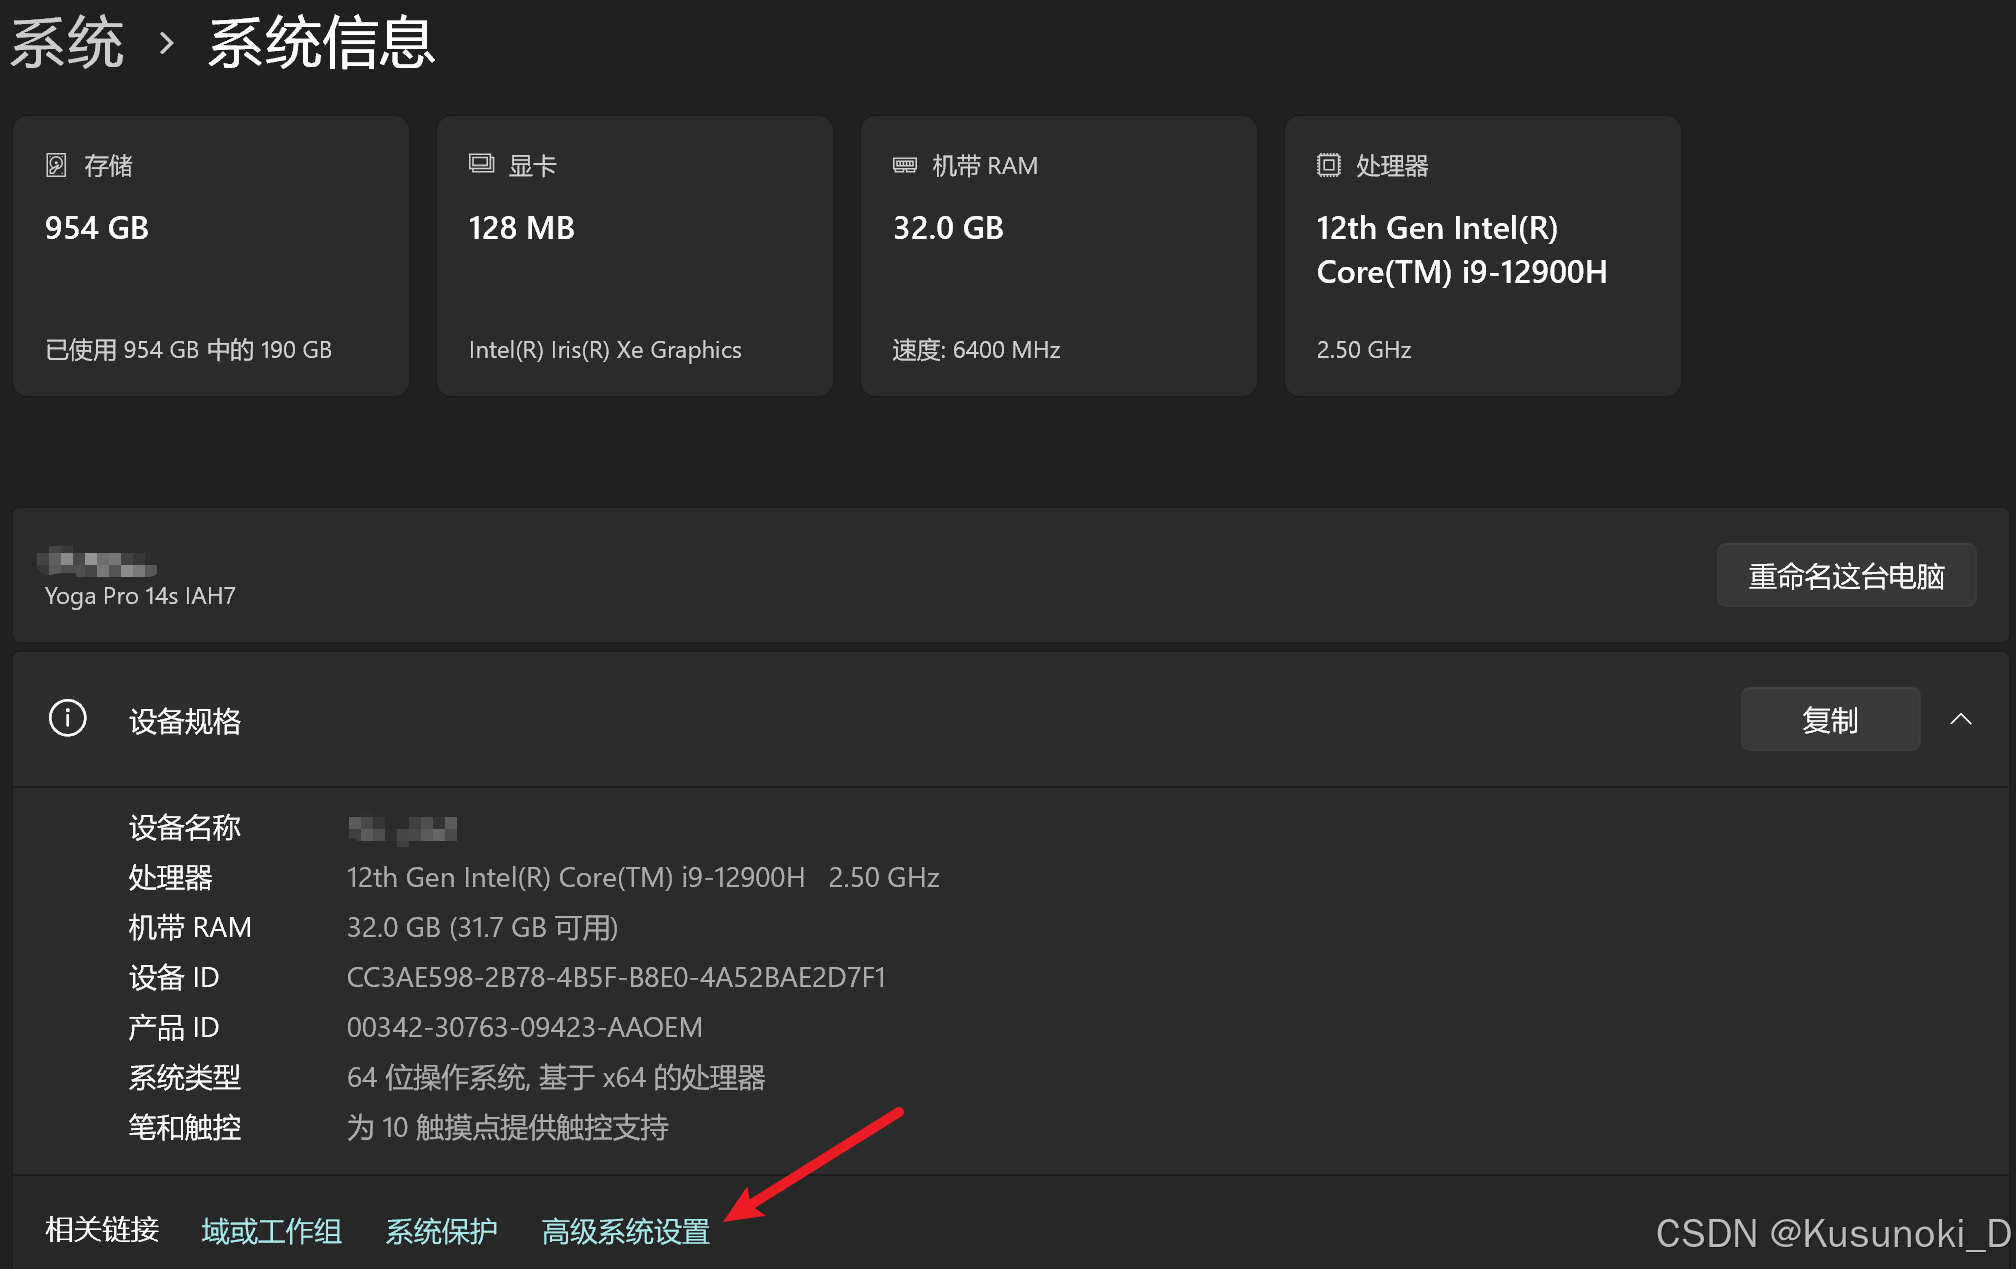Screen dimensions: 2016x1269
Task: Open the 128 MB graphics card tile
Action: (634, 257)
